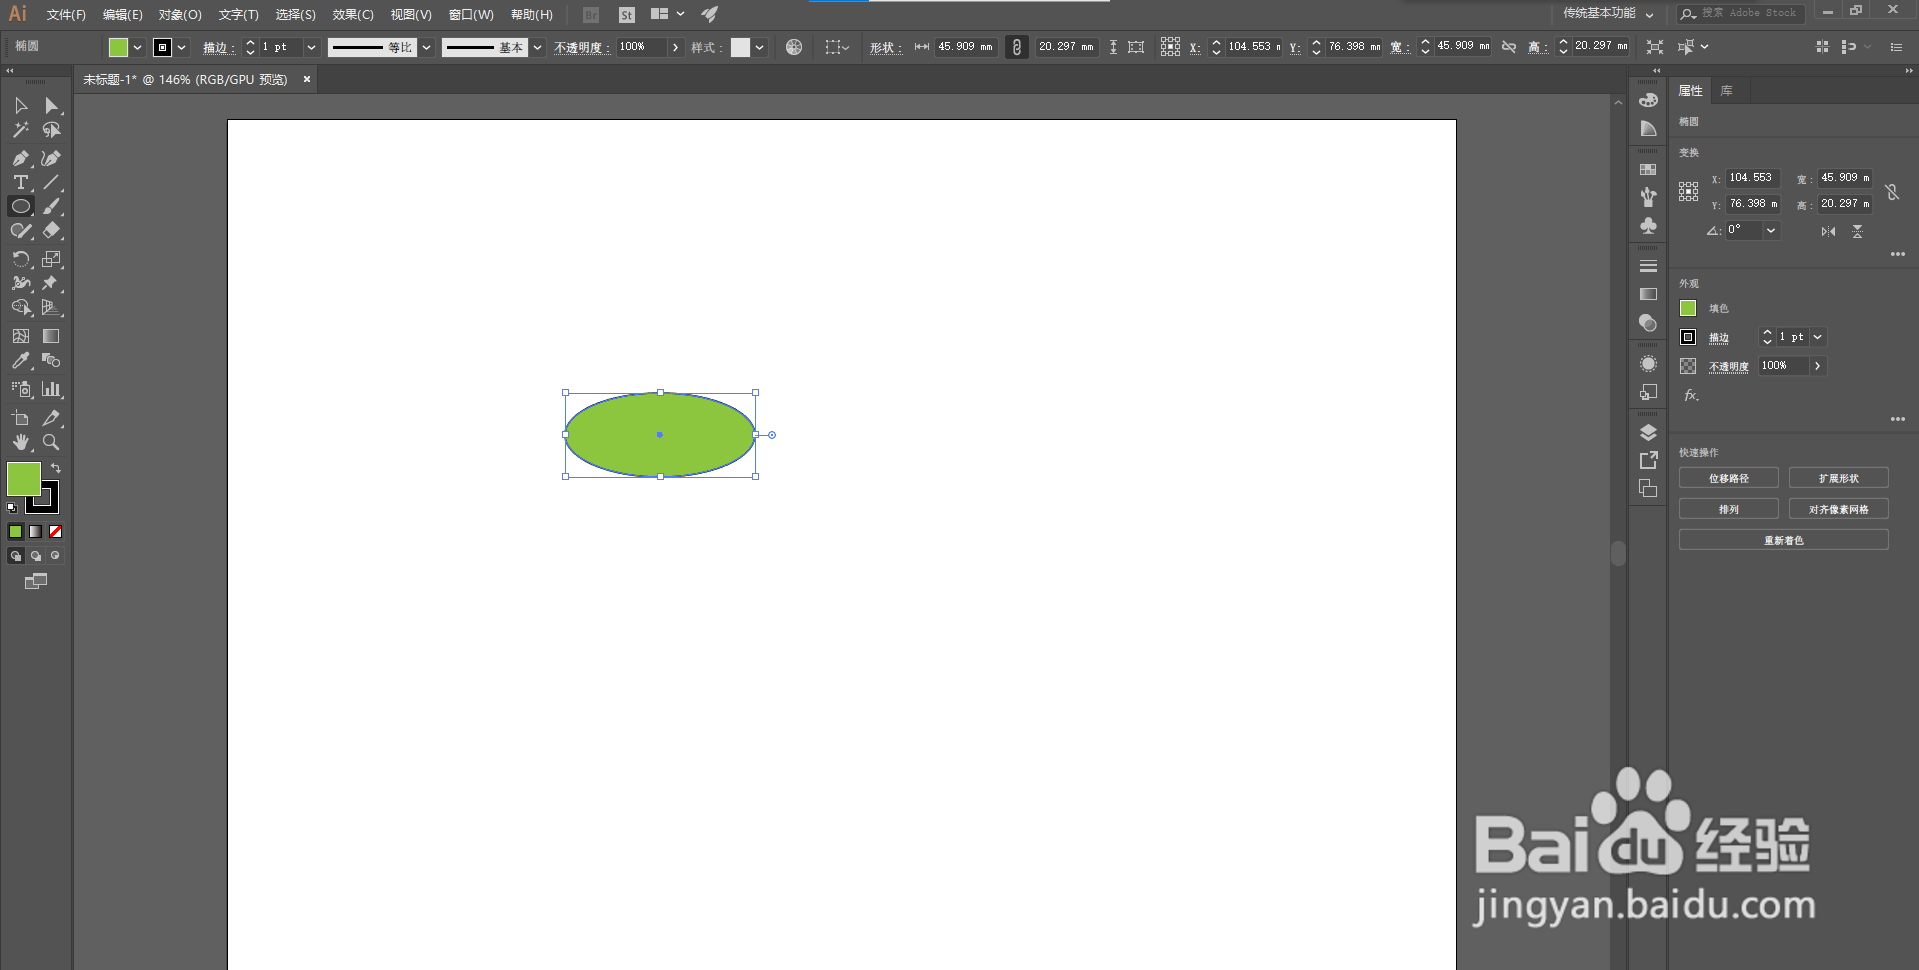Expand the stroke weight dropdown in control bar

click(311, 47)
